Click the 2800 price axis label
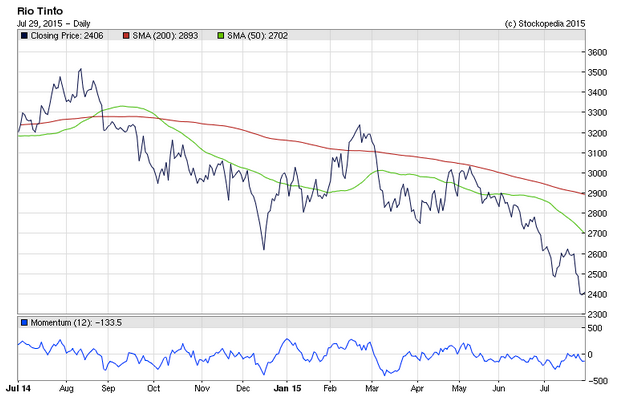 tap(597, 213)
